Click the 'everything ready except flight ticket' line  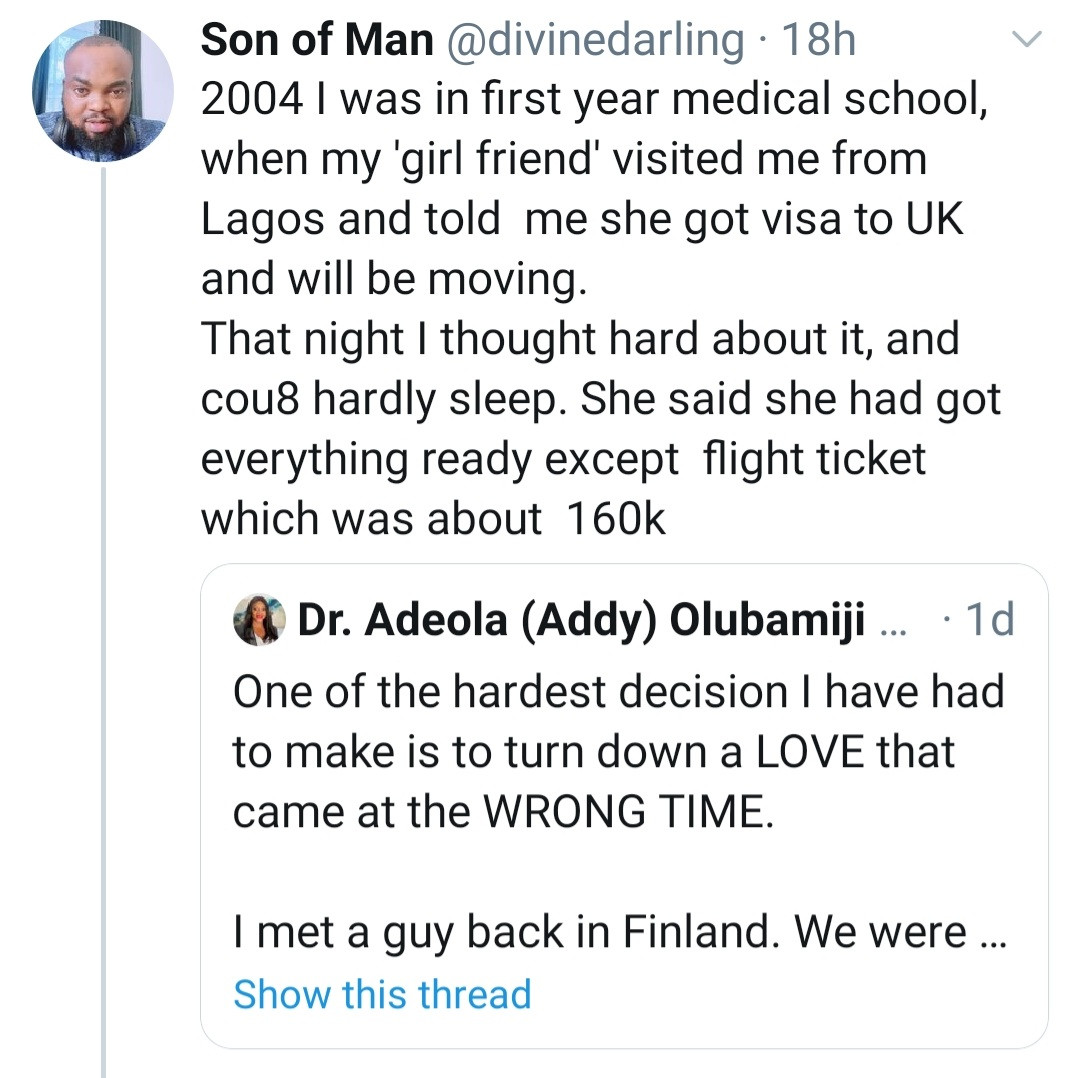(x=563, y=458)
